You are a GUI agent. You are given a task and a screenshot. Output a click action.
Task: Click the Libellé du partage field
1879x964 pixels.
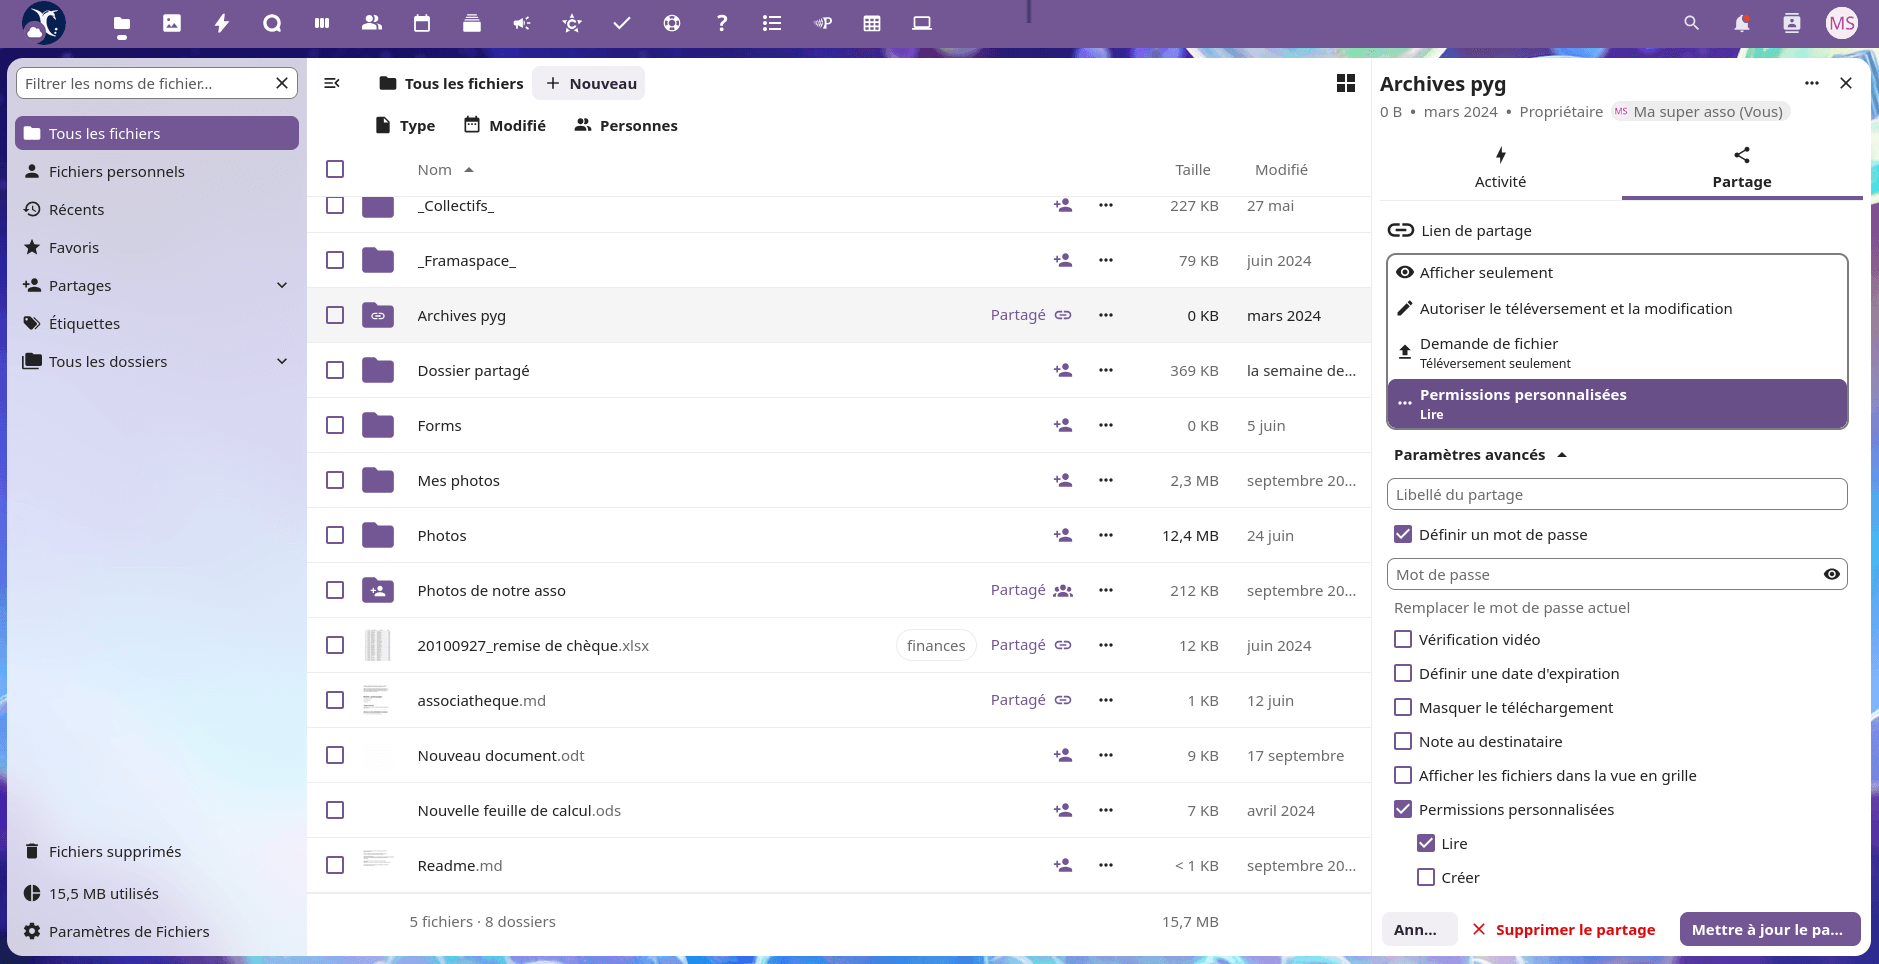[x=1616, y=494]
